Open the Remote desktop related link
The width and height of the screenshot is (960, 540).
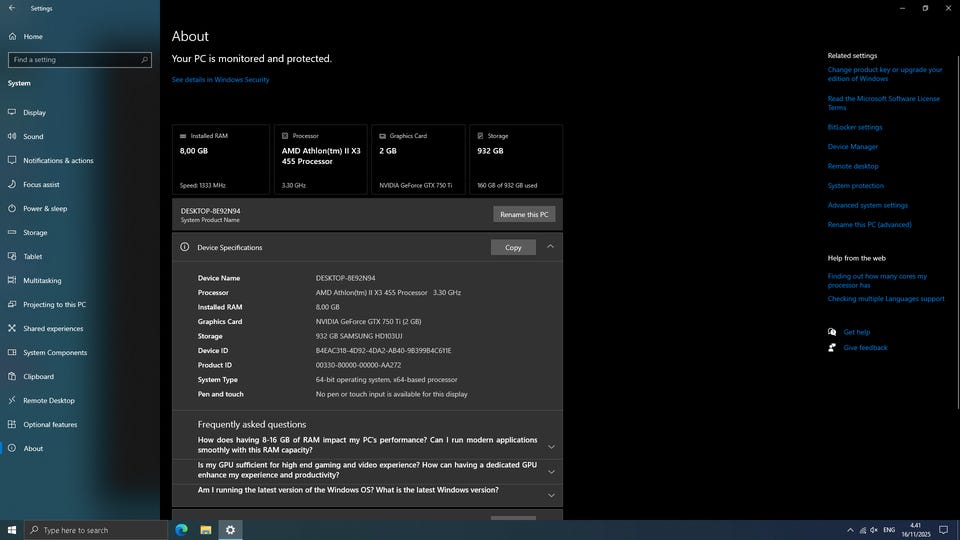[x=853, y=166]
